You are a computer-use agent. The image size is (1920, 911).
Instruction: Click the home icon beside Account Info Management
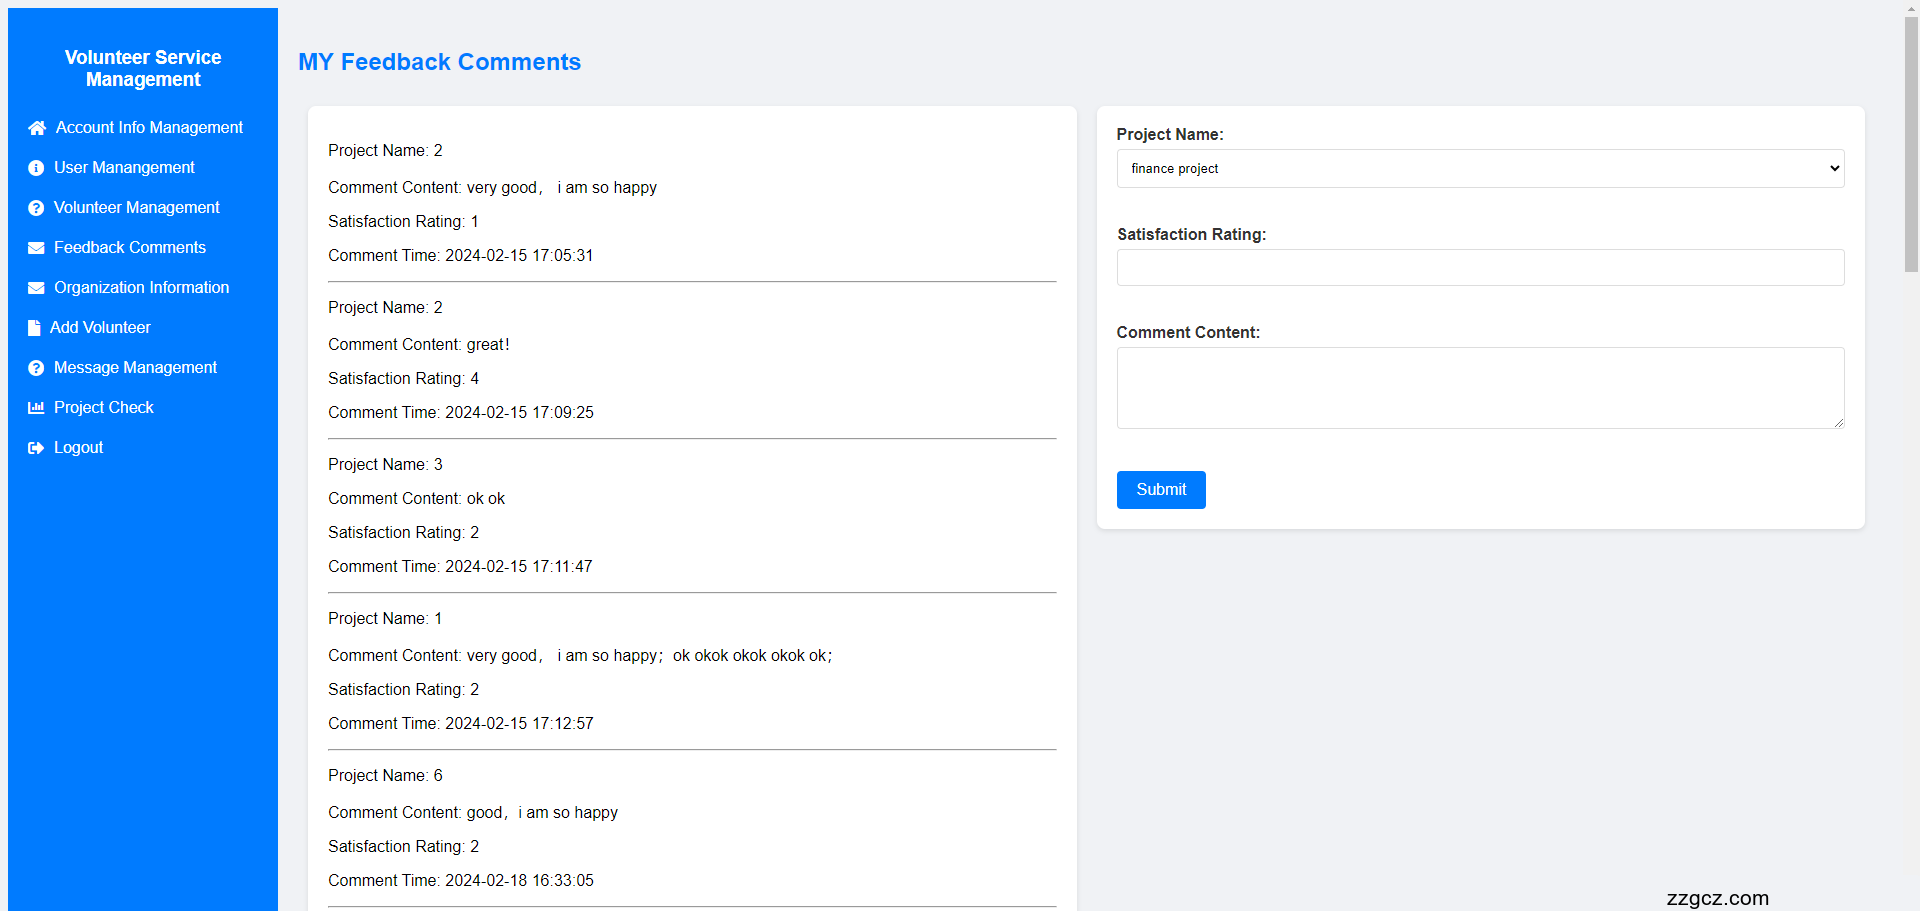(37, 128)
